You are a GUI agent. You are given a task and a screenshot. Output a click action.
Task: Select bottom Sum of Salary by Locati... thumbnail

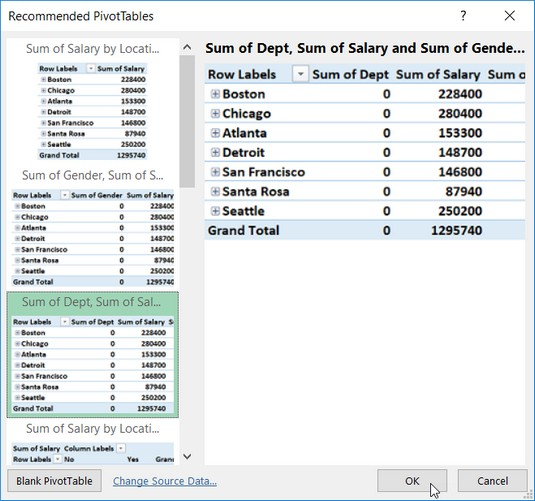[x=92, y=443]
